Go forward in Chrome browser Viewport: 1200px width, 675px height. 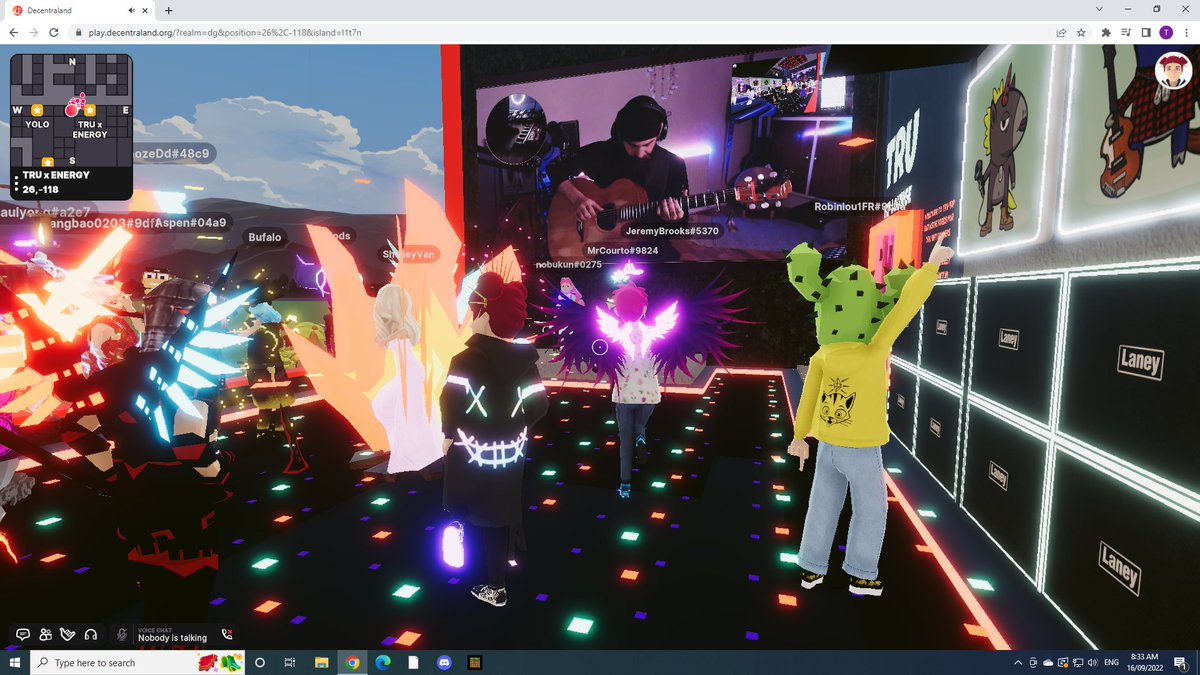[x=34, y=32]
